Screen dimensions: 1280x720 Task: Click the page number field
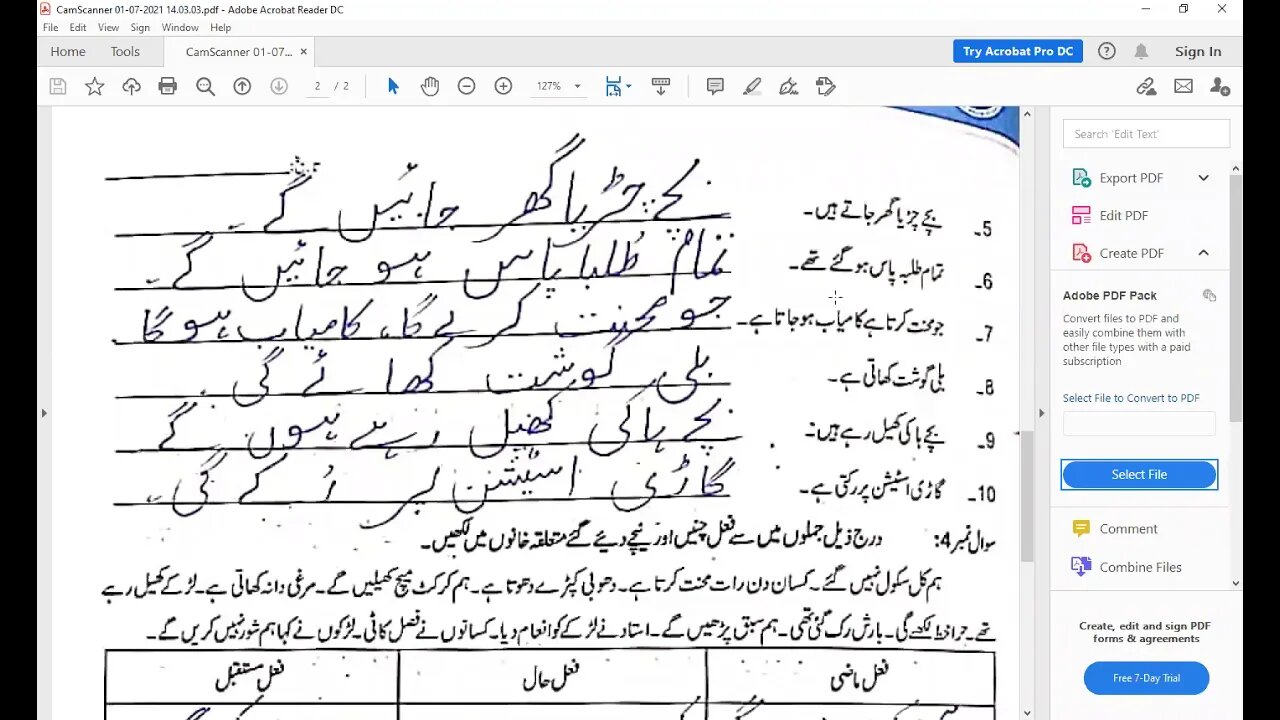pyautogui.click(x=318, y=87)
